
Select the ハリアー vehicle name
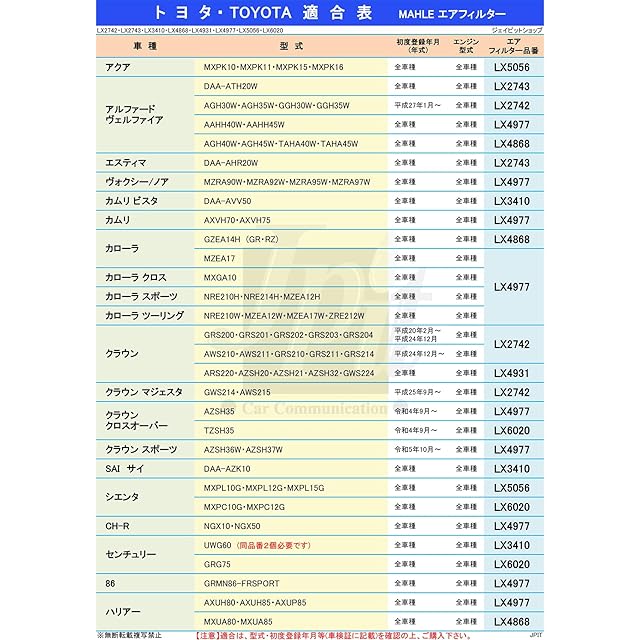click(x=123, y=612)
